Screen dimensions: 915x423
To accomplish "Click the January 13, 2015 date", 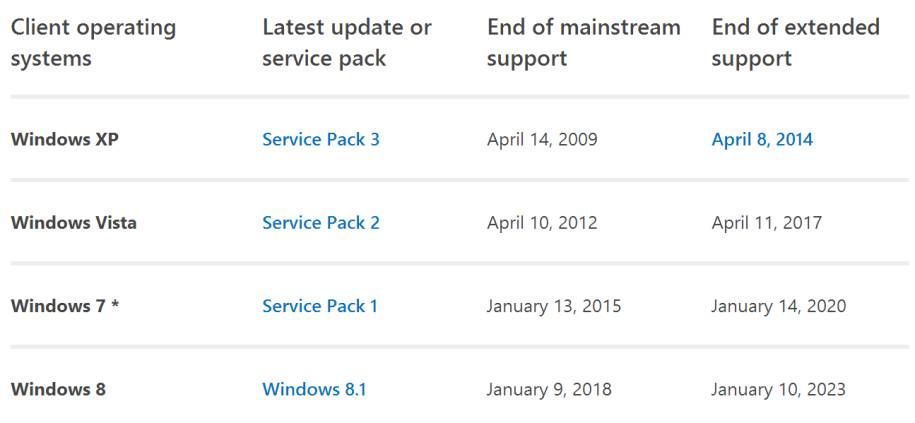I will (x=553, y=306).
